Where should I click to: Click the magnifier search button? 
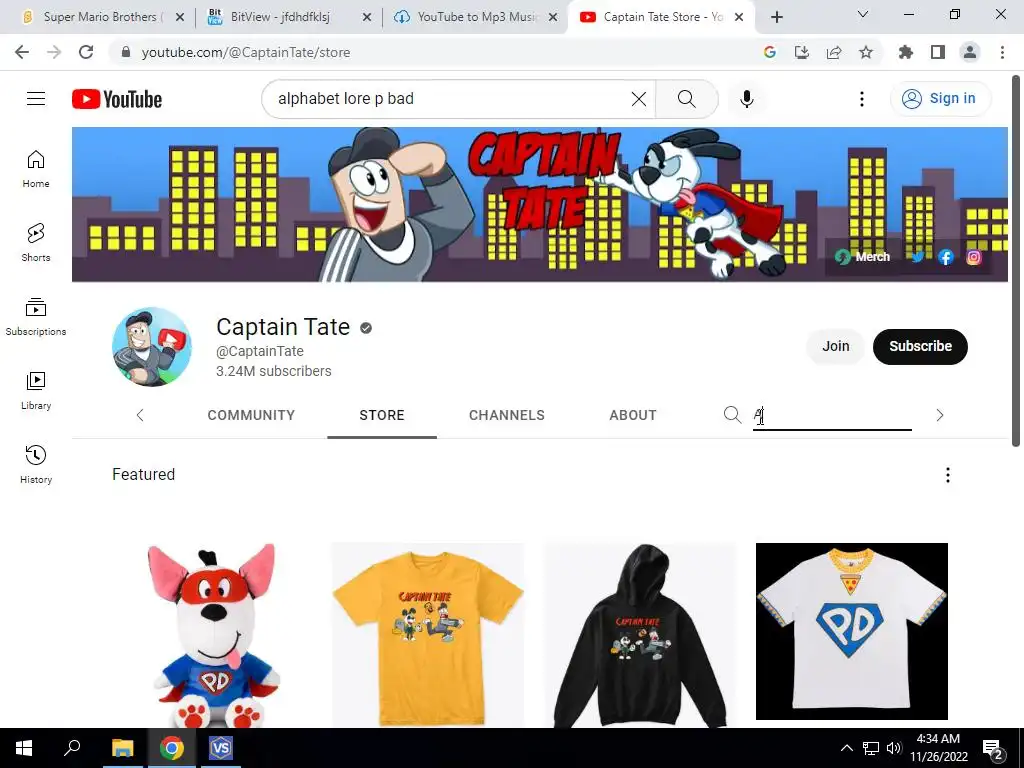coord(686,99)
